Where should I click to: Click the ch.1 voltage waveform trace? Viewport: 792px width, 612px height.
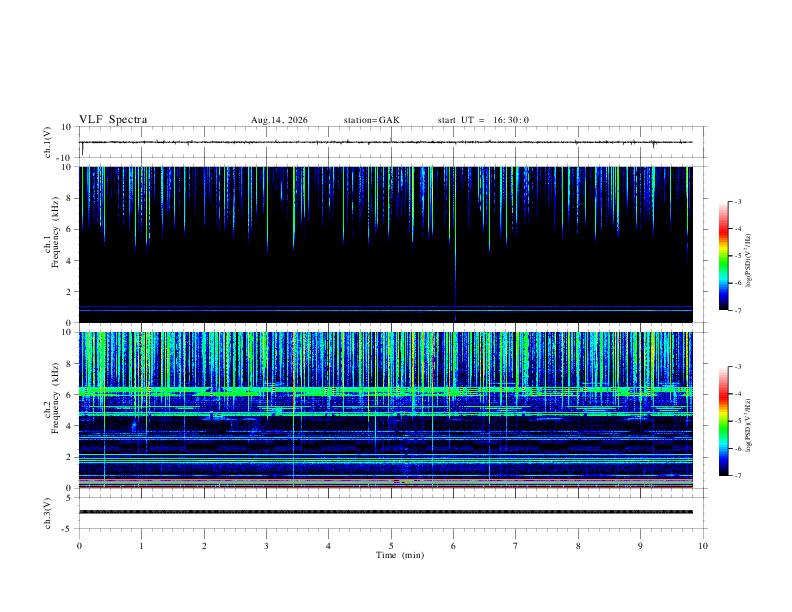[385, 142]
